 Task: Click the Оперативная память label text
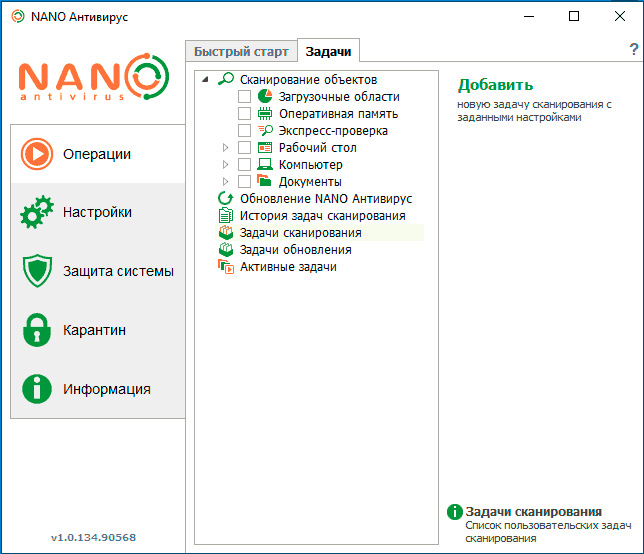(x=338, y=113)
